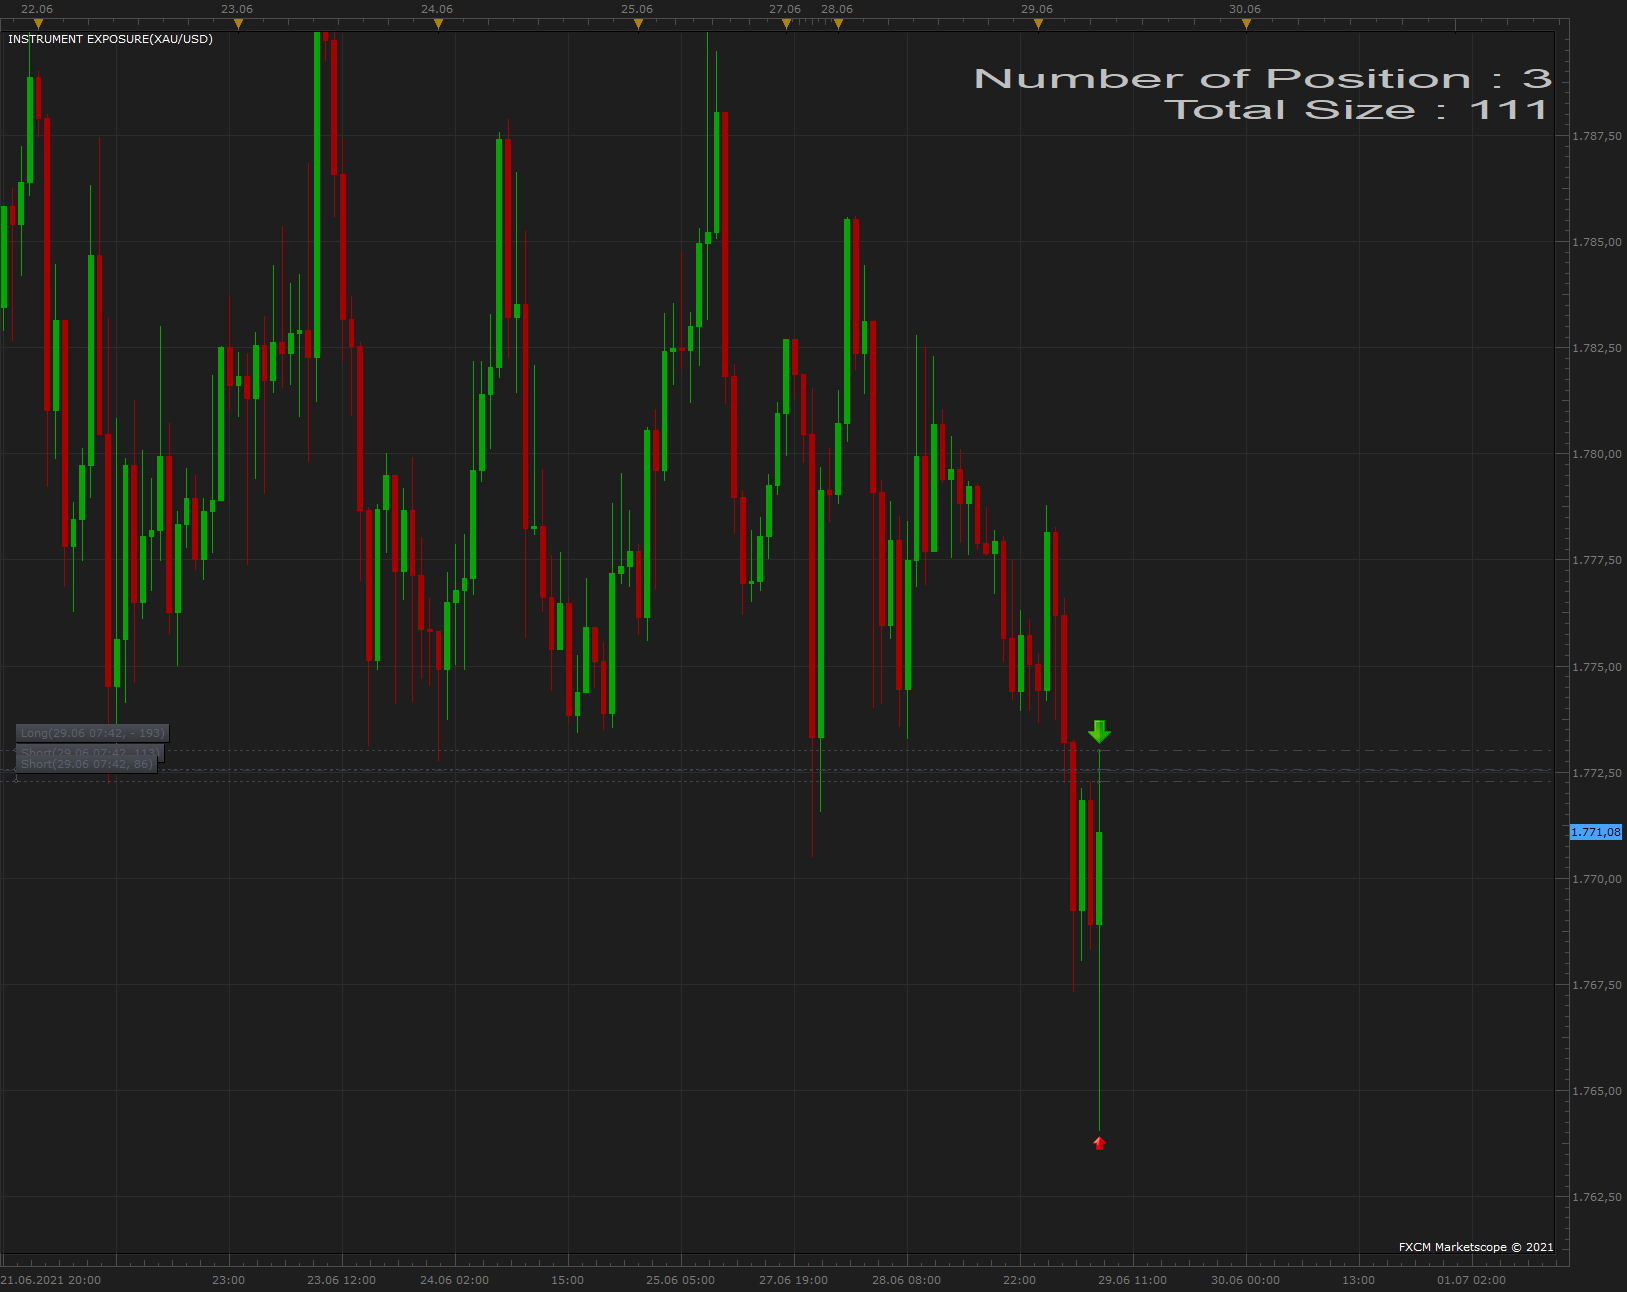Click the 27.06 19:00 time axis label

coord(794,1280)
